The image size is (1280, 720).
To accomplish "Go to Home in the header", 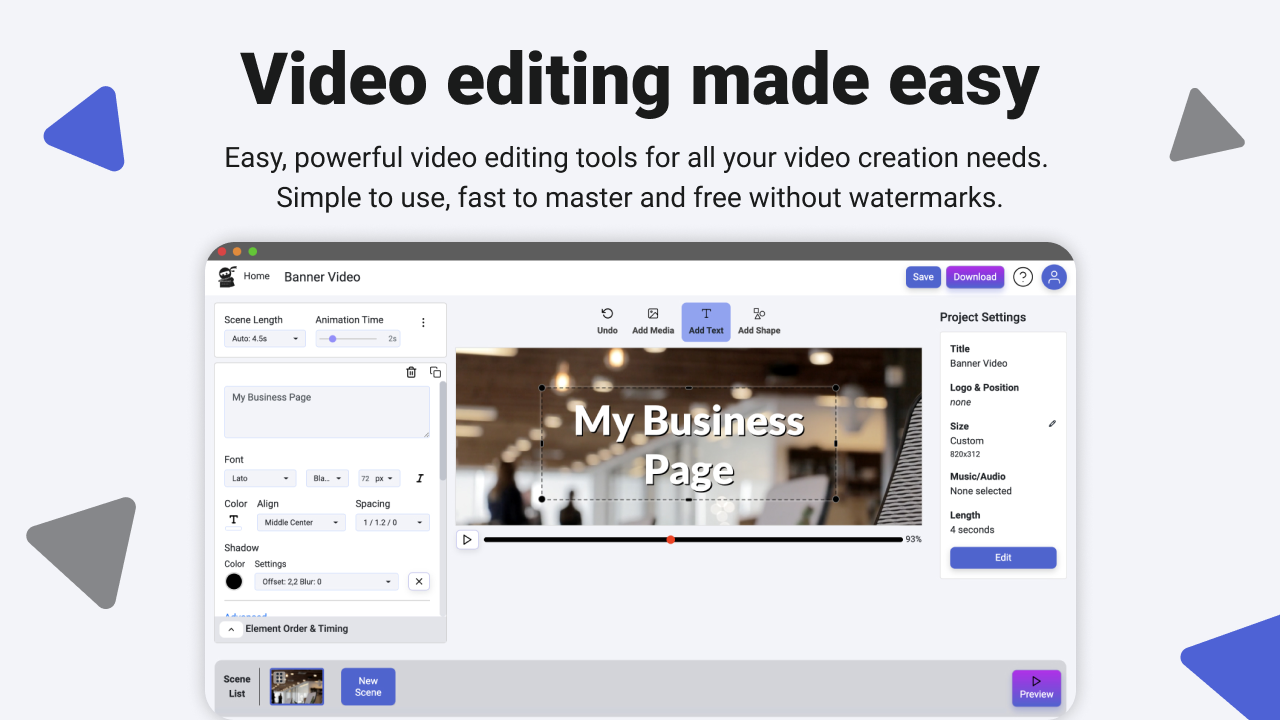I will tap(256, 276).
